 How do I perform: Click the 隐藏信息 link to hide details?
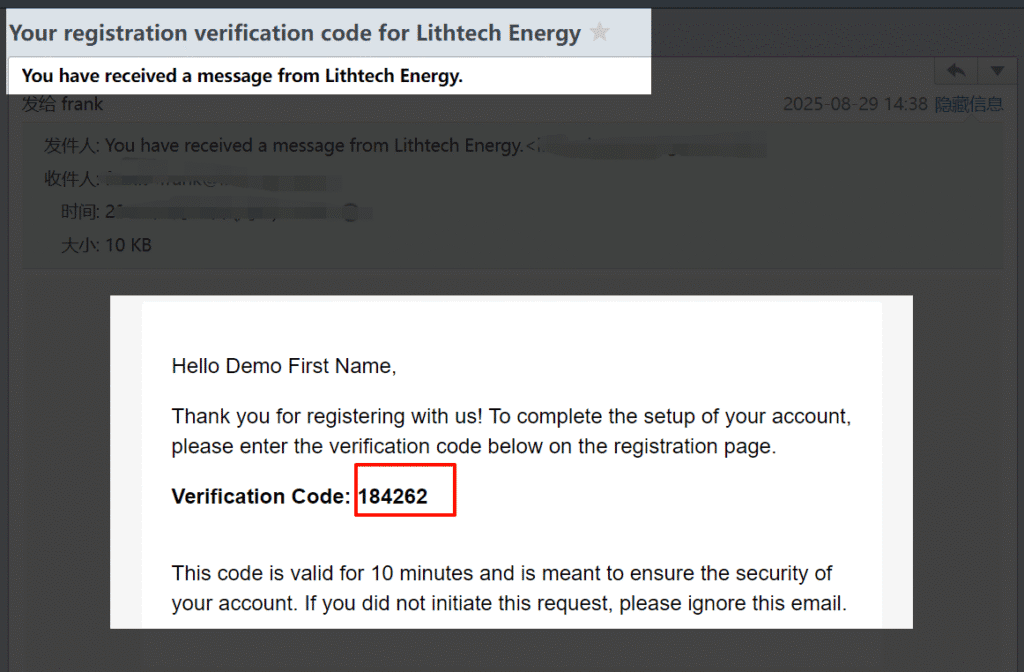(x=968, y=104)
